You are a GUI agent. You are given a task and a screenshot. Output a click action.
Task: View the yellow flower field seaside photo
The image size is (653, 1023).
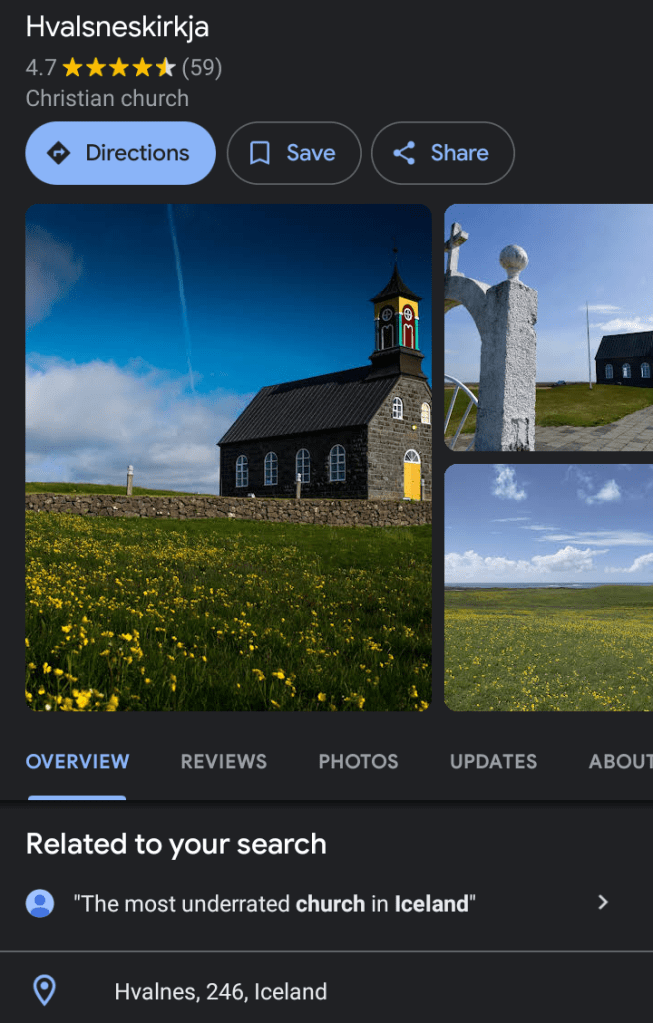pos(548,587)
